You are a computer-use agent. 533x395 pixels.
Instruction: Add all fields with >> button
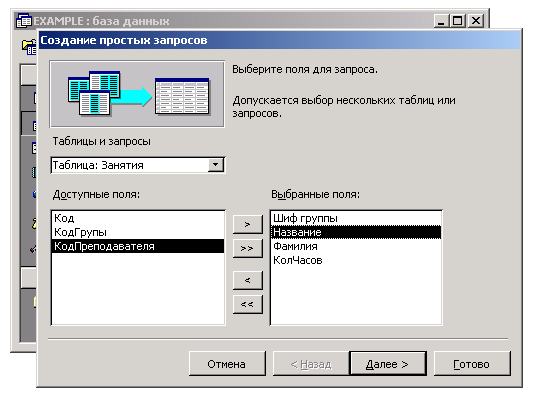247,248
